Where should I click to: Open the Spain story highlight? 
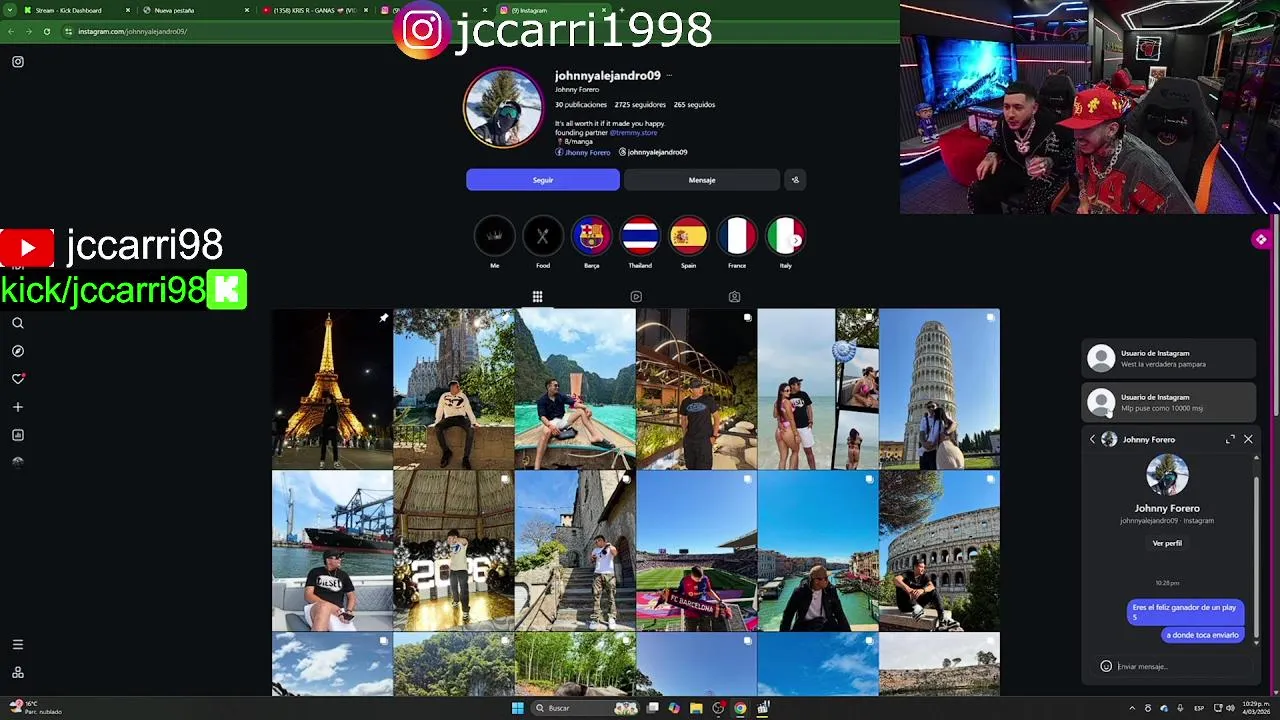pyautogui.click(x=688, y=236)
